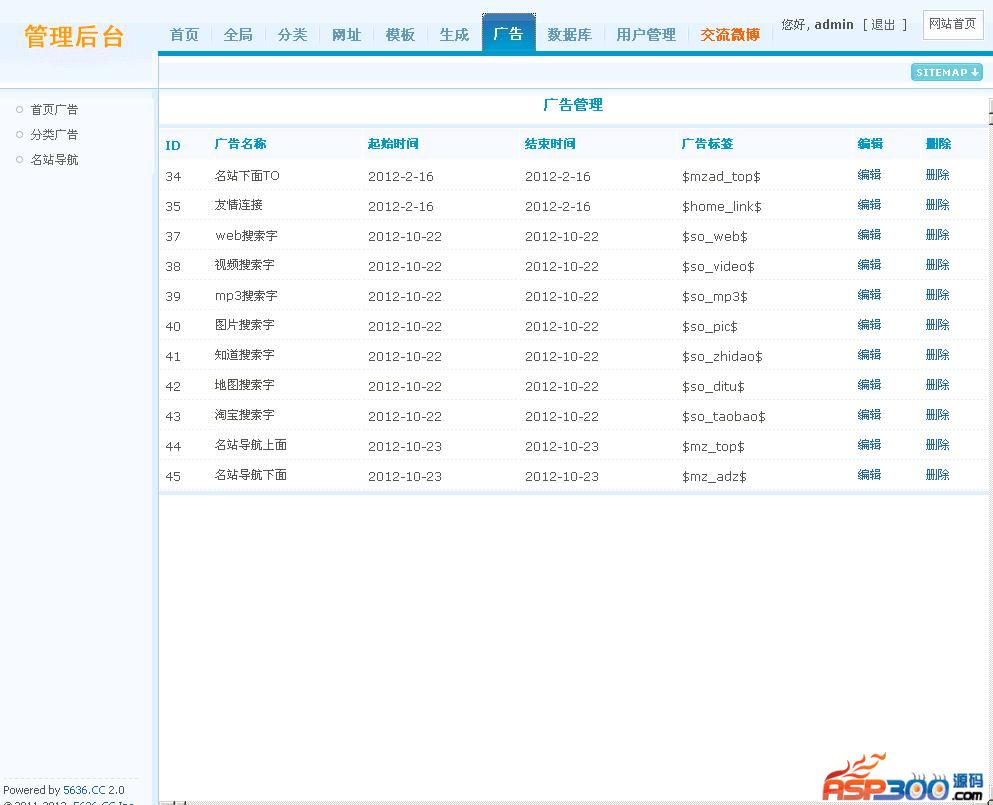The height and width of the screenshot is (805, 993).
Task: Edit ad 34 名站下面TO
Action: coord(869,175)
